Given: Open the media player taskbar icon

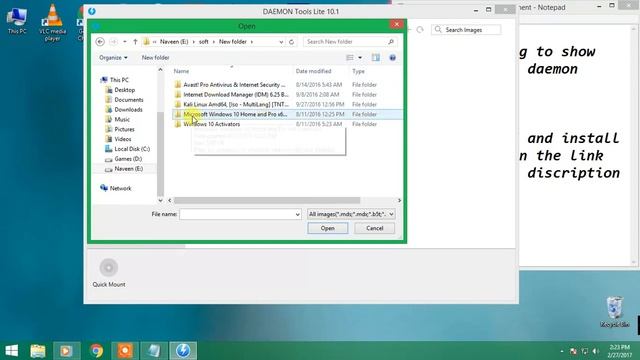Looking at the screenshot, I should click(x=67, y=351).
